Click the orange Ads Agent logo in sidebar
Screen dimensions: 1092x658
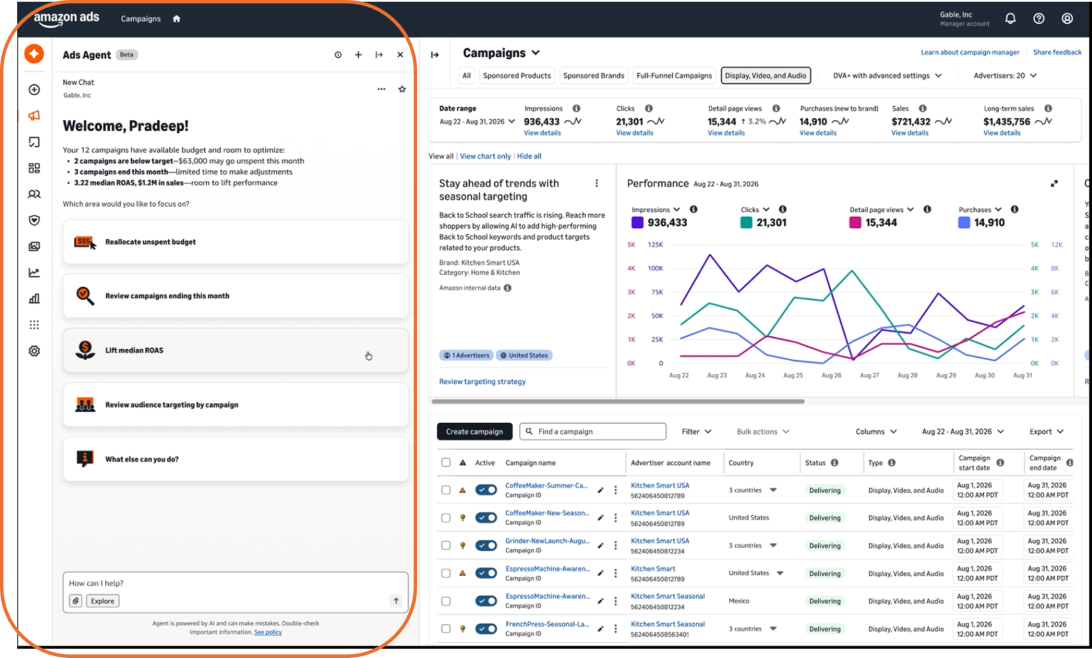[x=34, y=54]
